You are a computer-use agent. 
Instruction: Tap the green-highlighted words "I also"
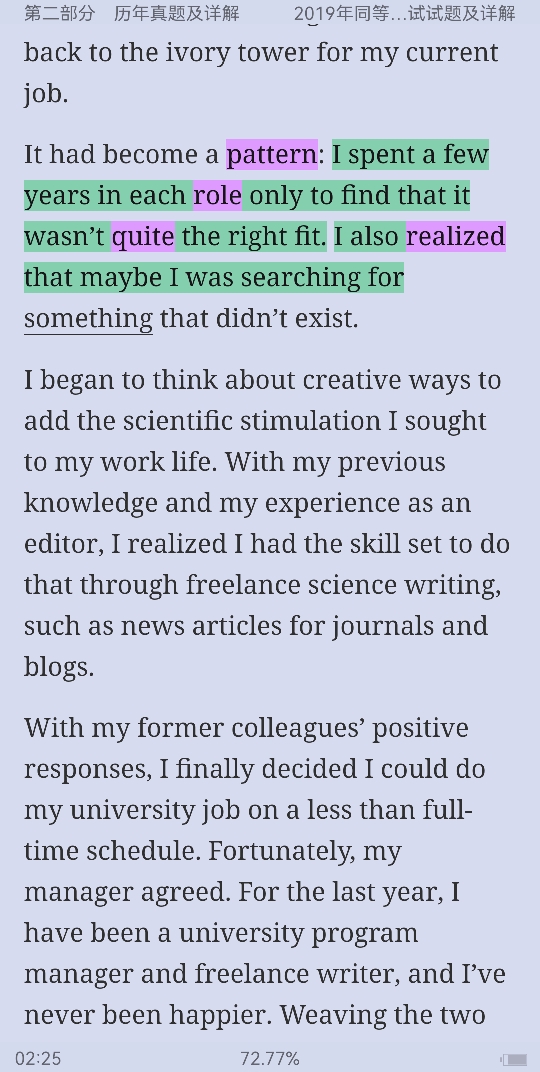click(369, 237)
